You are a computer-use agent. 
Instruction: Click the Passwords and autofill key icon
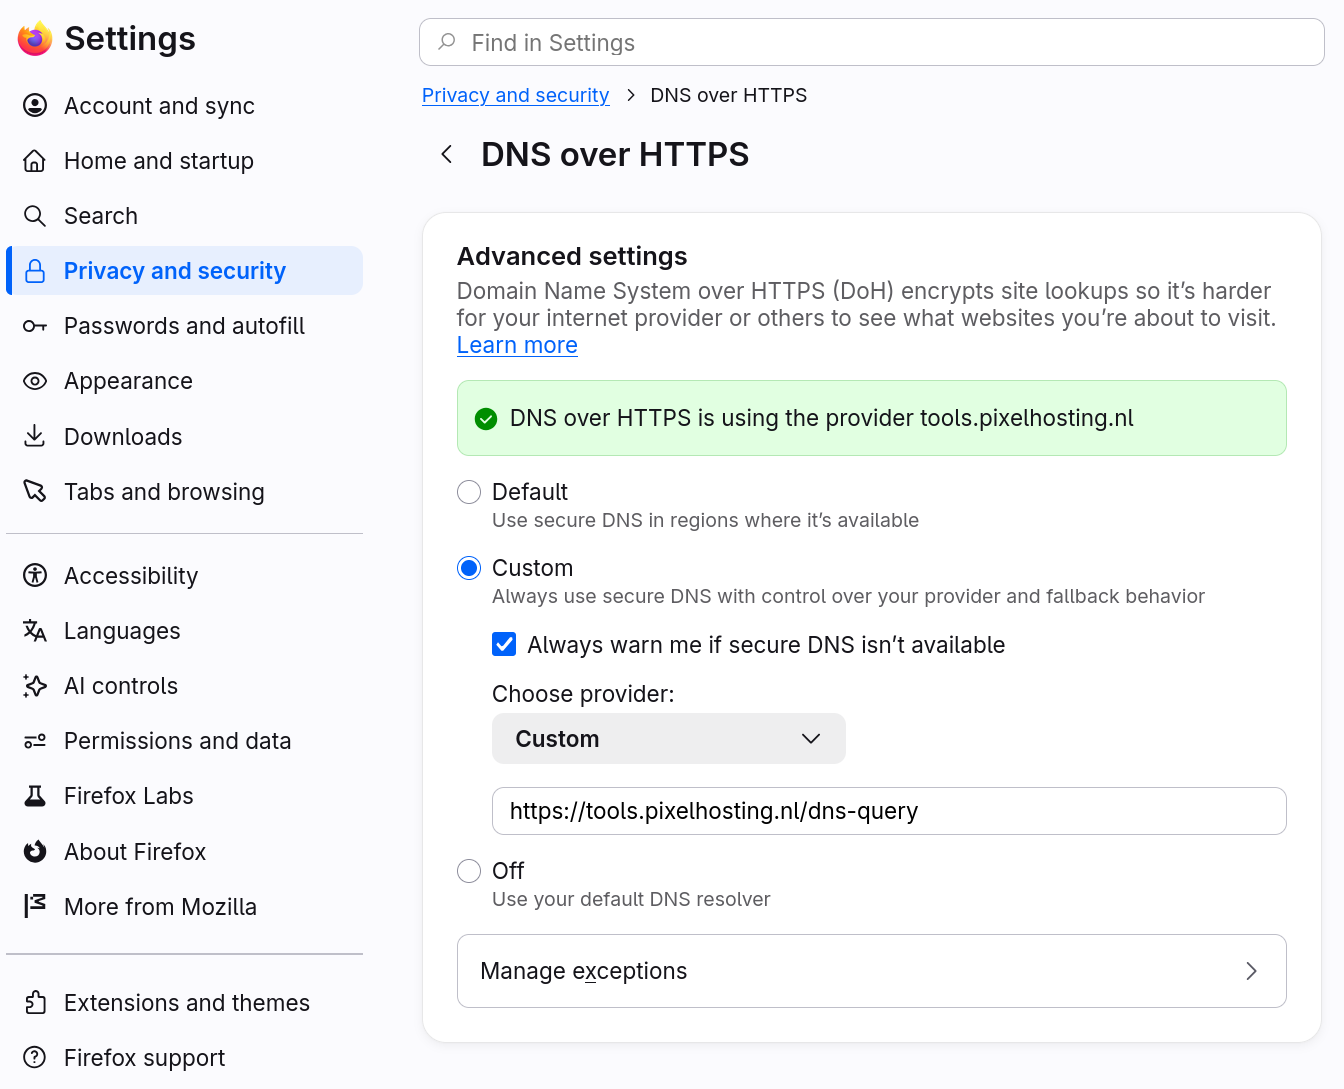(35, 326)
